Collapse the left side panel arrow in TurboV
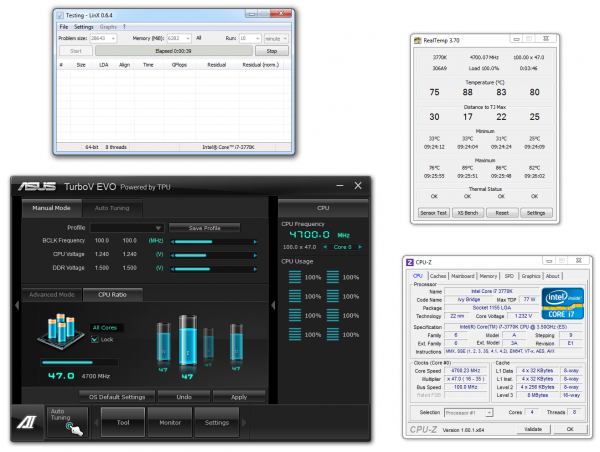The height and width of the screenshot is (452, 600). (17, 305)
